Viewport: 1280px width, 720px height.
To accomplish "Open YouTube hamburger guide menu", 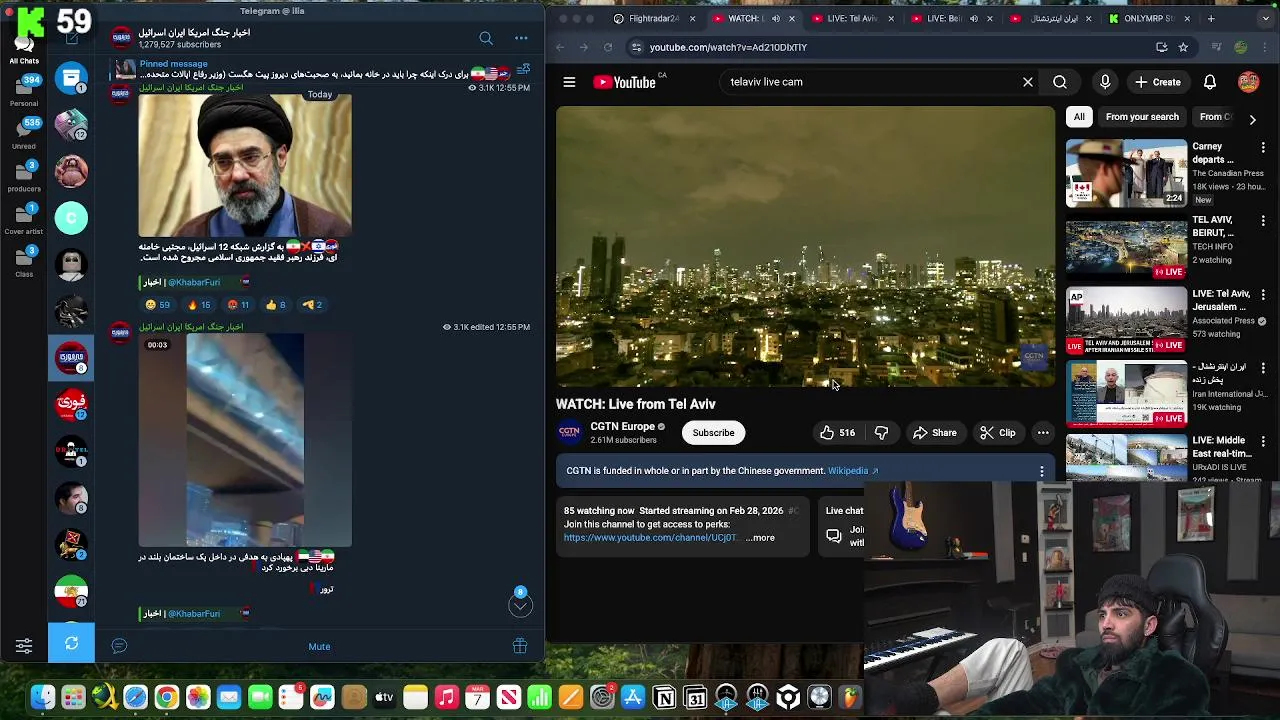I will (569, 82).
